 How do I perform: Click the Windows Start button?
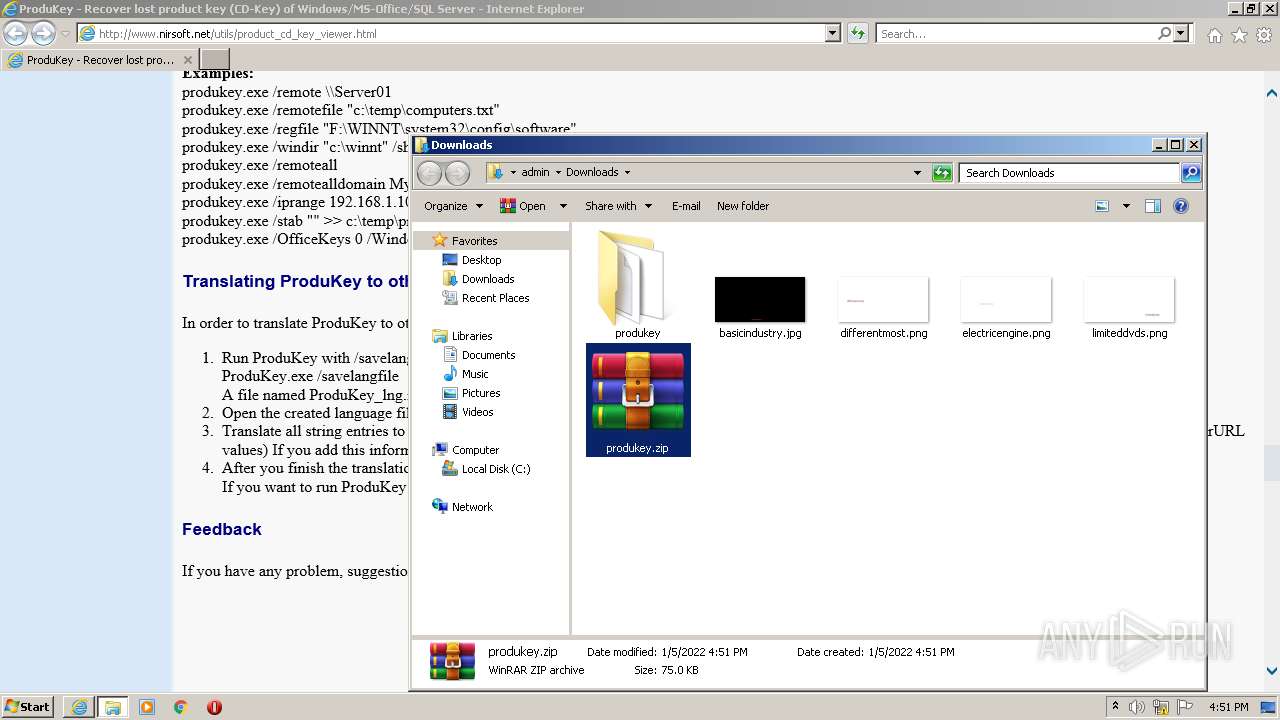(x=28, y=706)
